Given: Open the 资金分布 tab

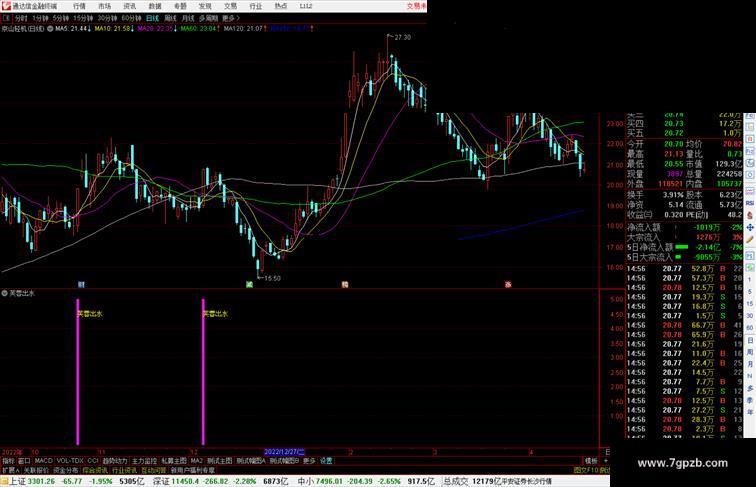Looking at the screenshot, I should point(66,470).
